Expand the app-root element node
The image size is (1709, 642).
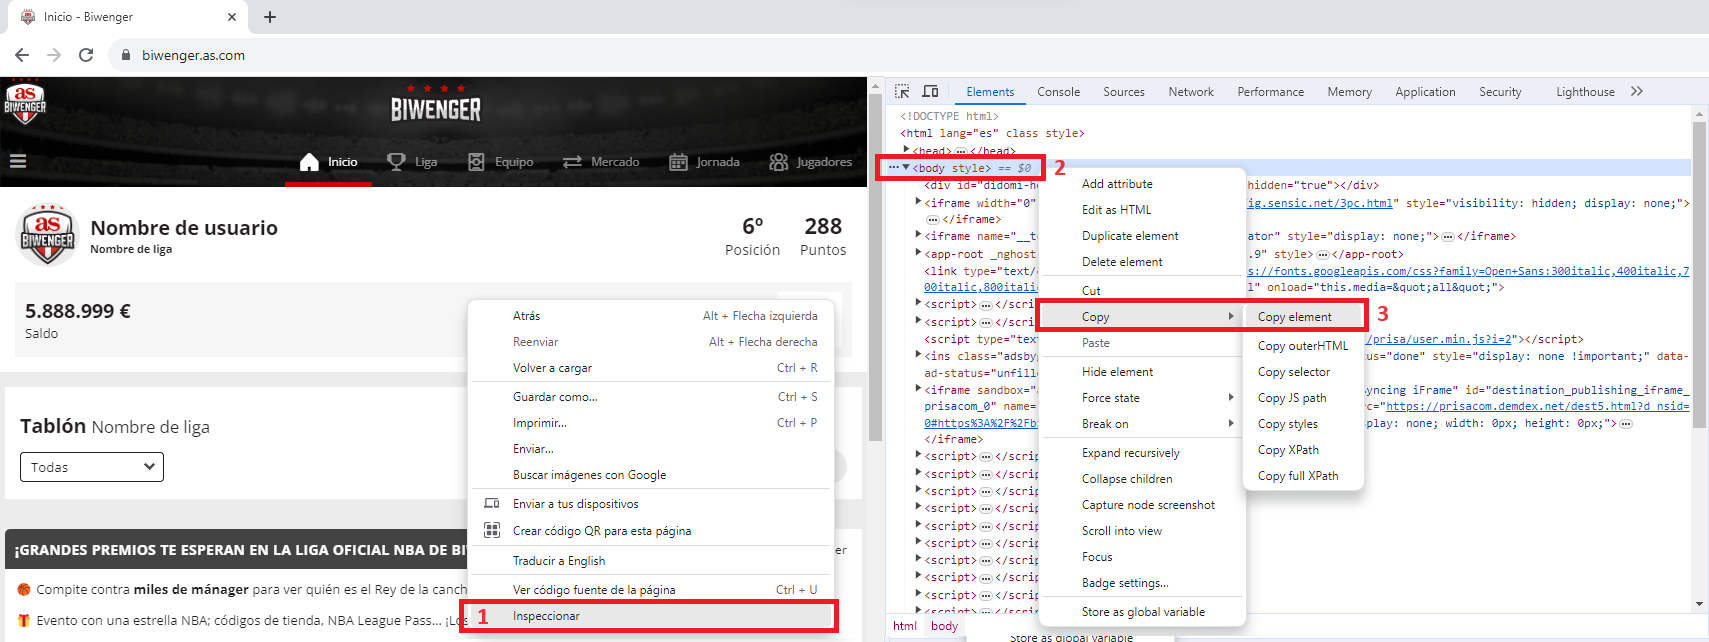point(918,254)
